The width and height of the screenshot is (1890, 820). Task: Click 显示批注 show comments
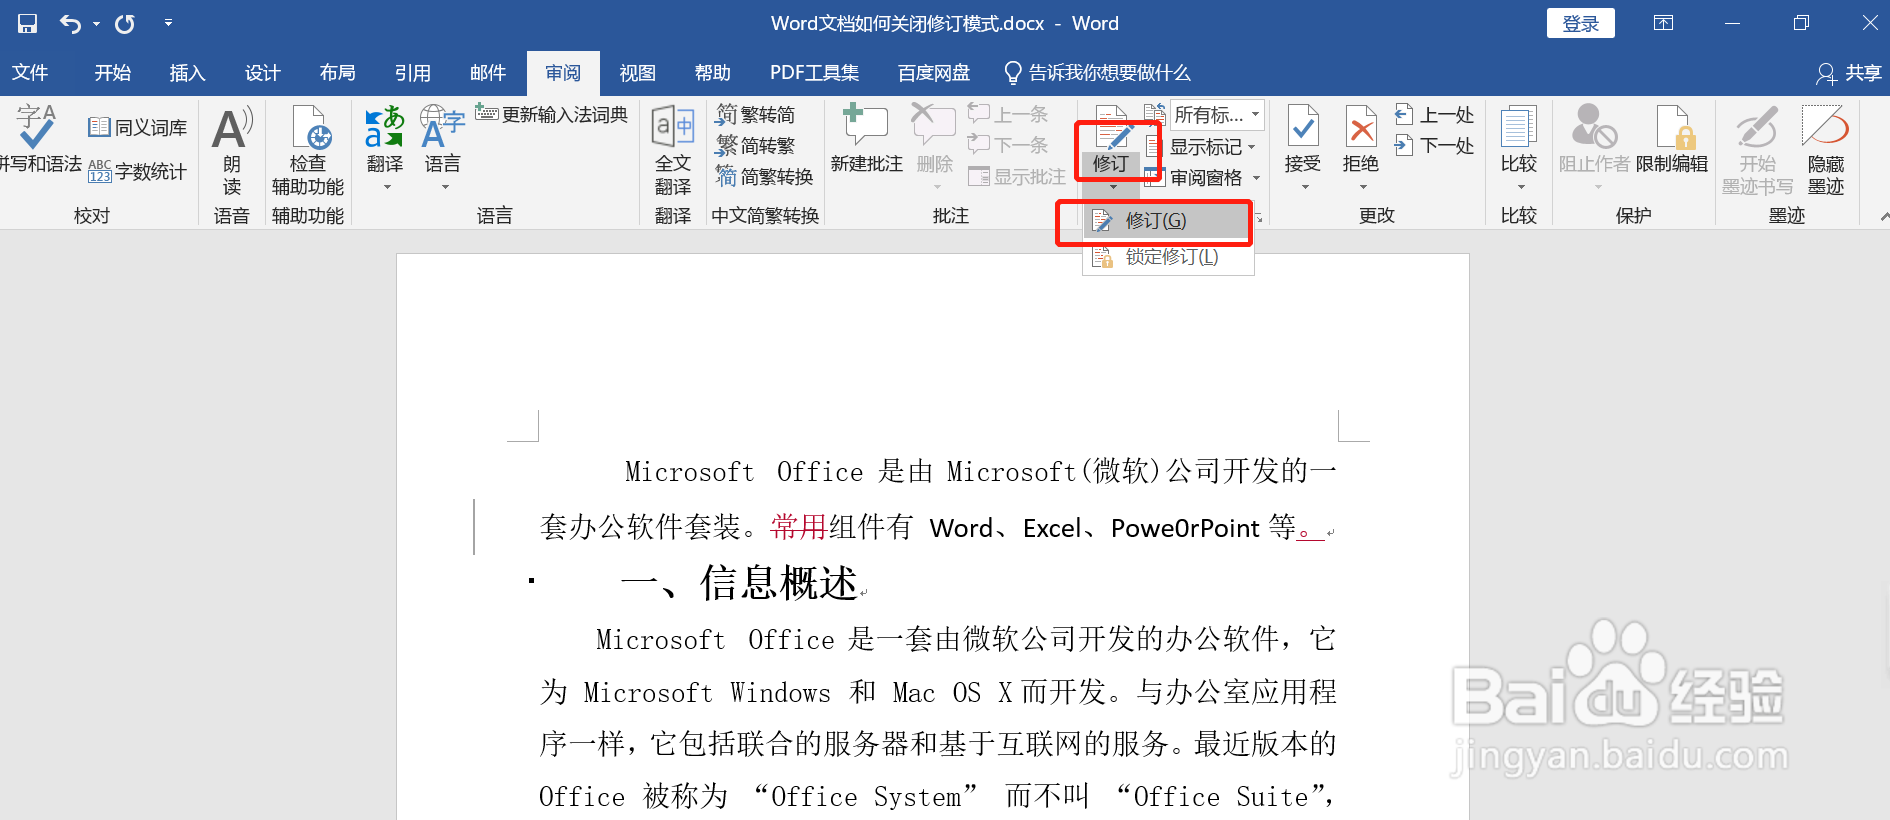pos(1017,176)
